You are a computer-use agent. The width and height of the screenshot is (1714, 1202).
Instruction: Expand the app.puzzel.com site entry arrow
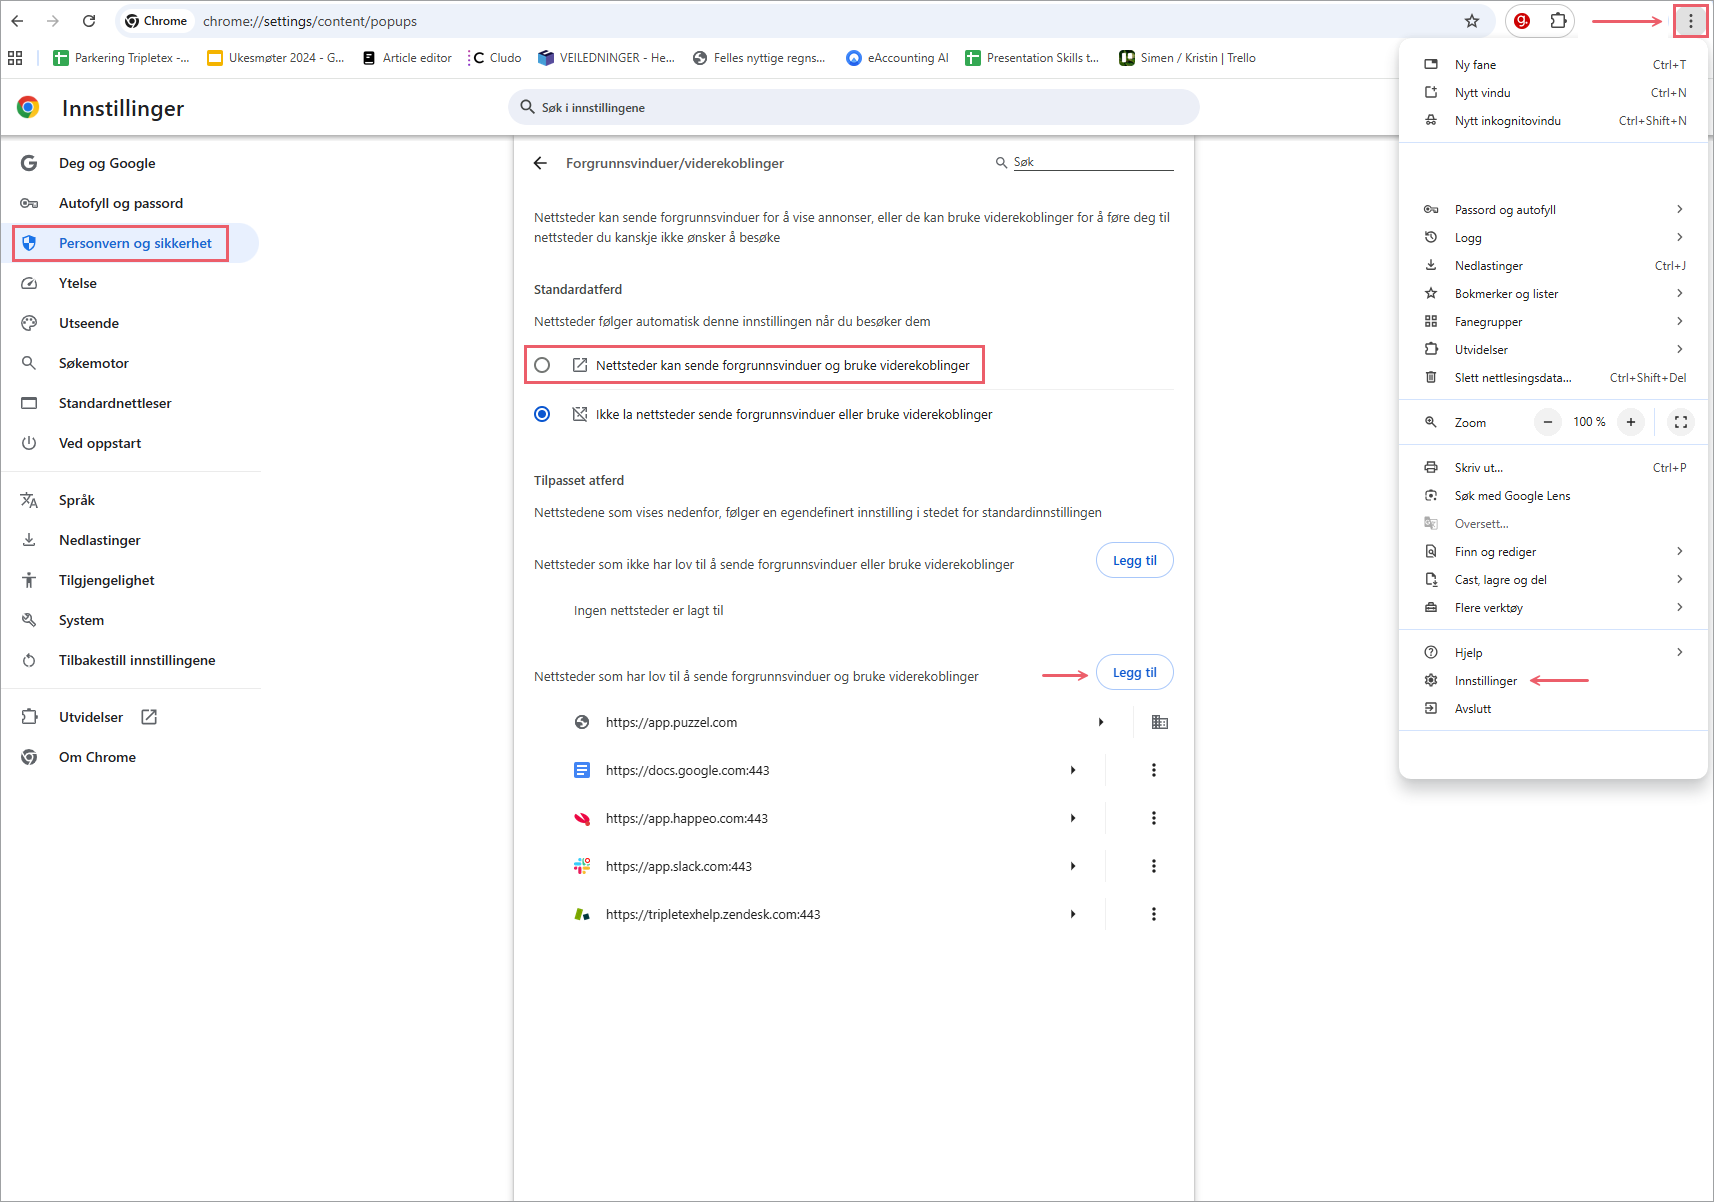1100,722
